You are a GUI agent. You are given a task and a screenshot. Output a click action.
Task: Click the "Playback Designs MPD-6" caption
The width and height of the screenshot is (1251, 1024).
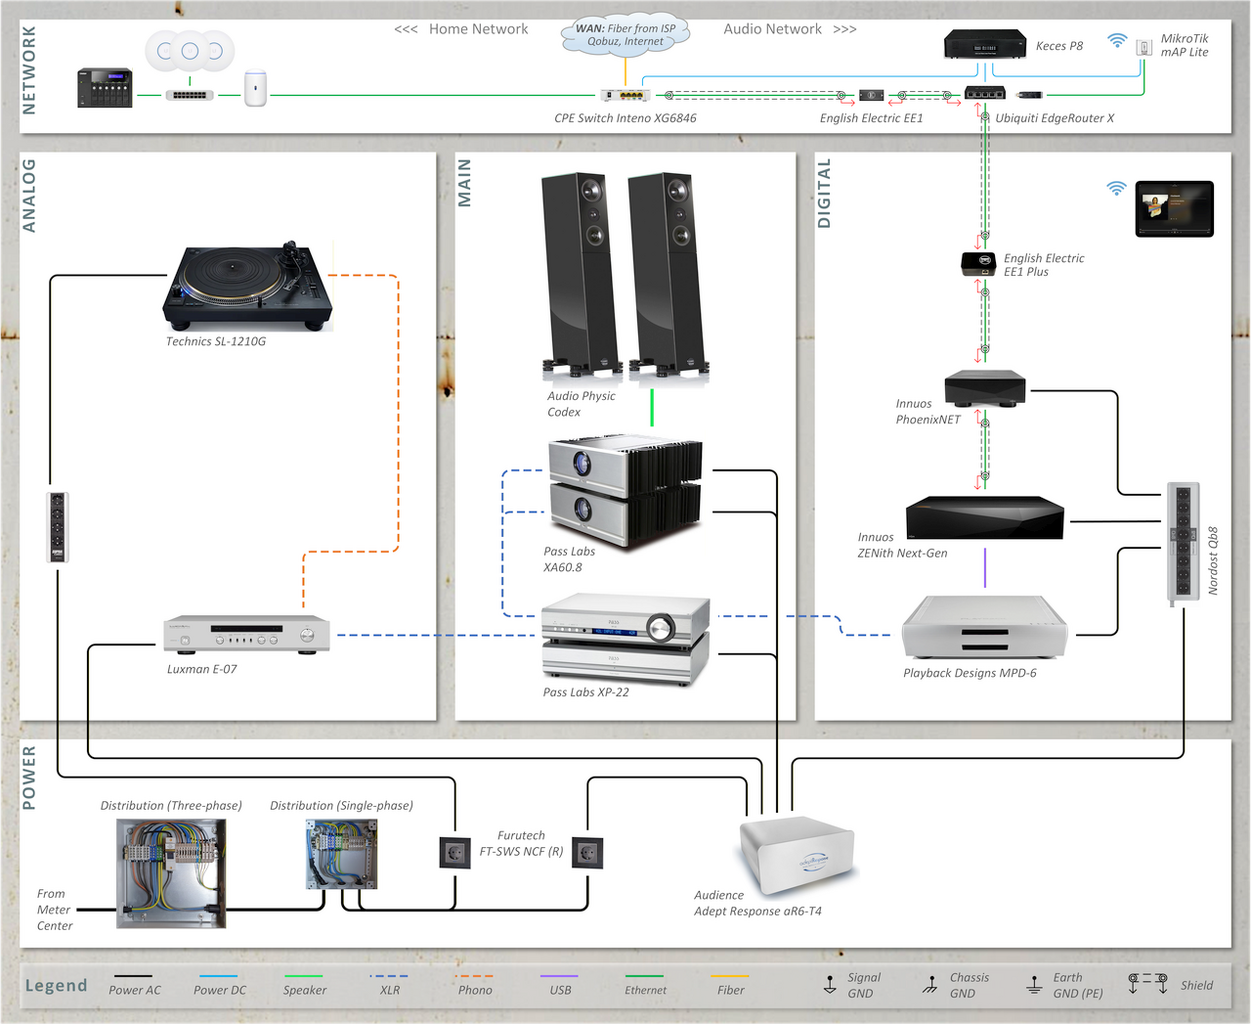970,673
